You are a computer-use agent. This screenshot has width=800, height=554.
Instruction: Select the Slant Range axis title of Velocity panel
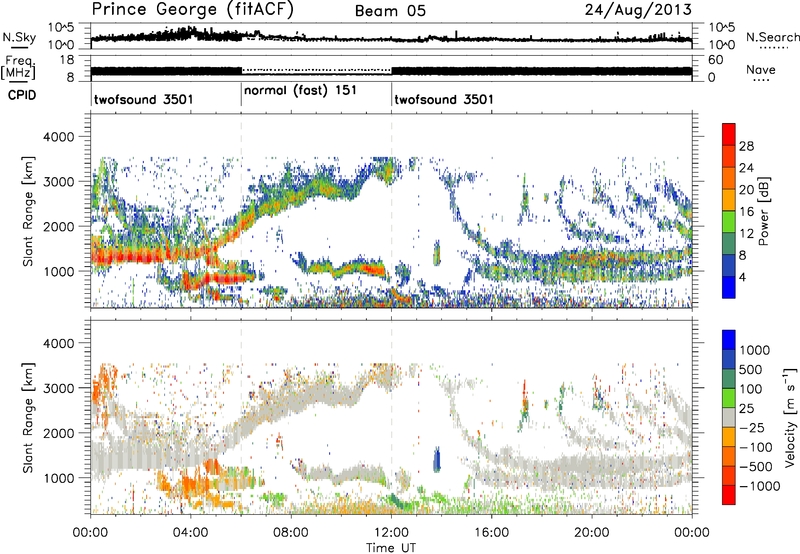[29, 417]
